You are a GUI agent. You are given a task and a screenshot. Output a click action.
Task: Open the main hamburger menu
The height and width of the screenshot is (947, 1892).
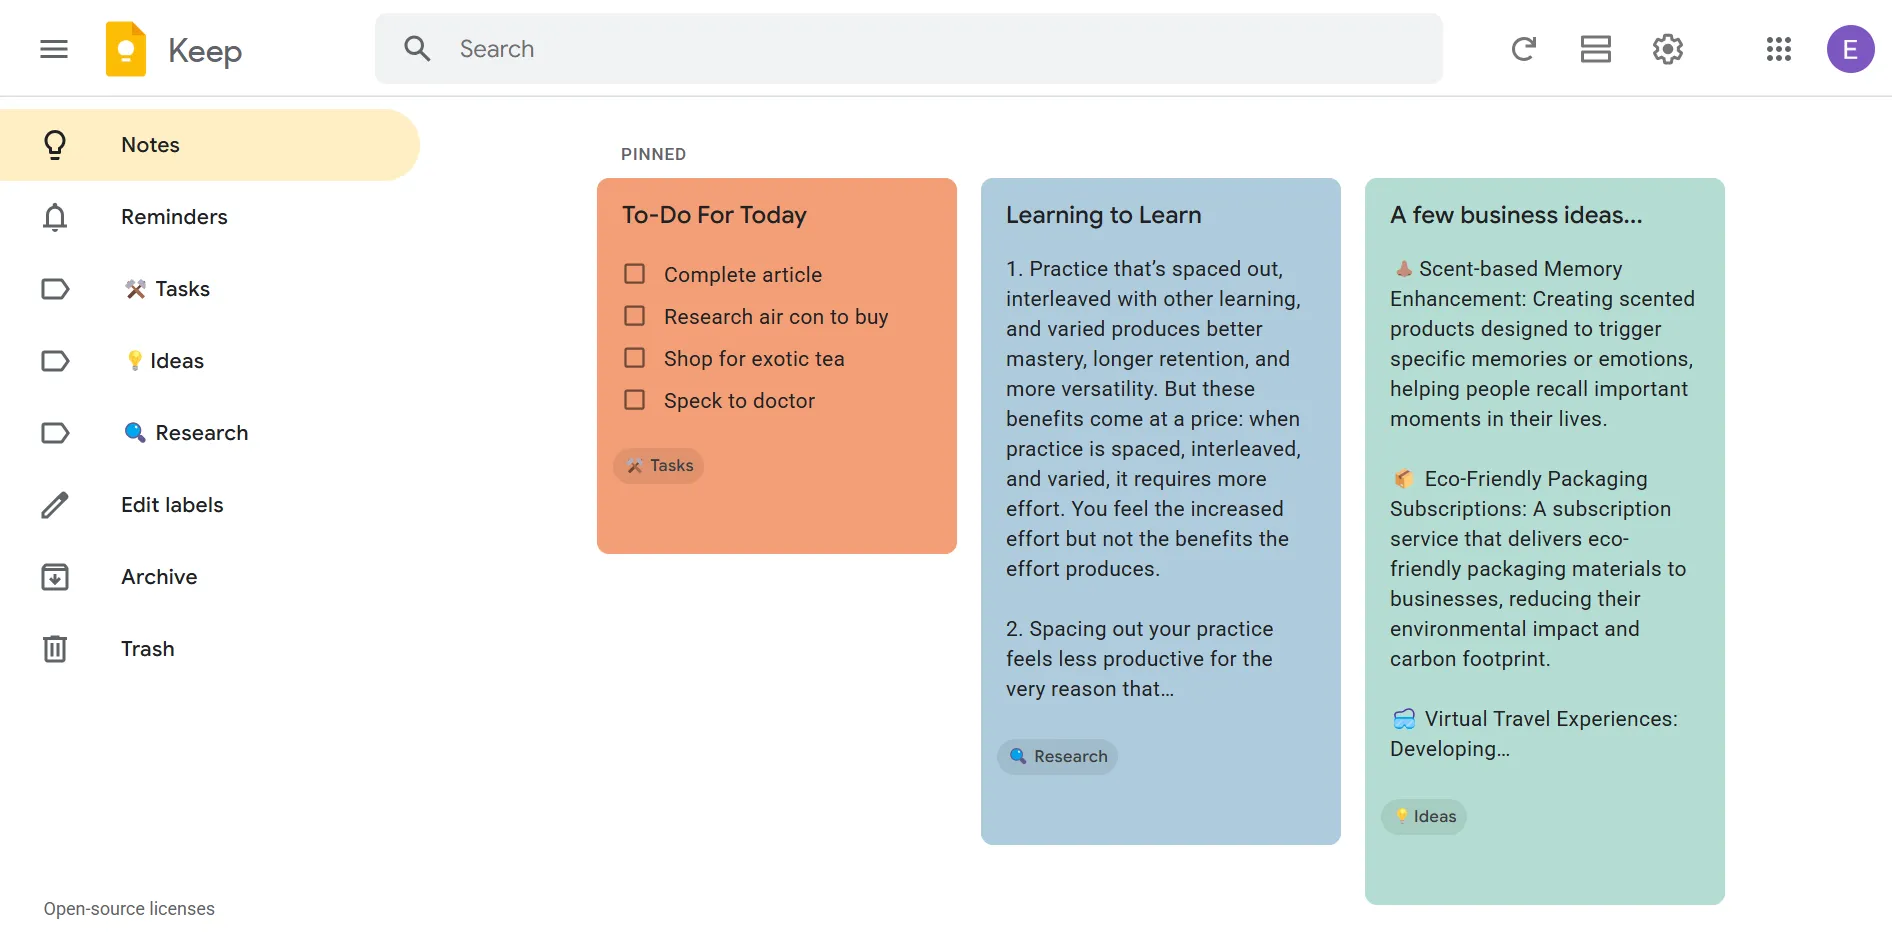[x=54, y=48]
